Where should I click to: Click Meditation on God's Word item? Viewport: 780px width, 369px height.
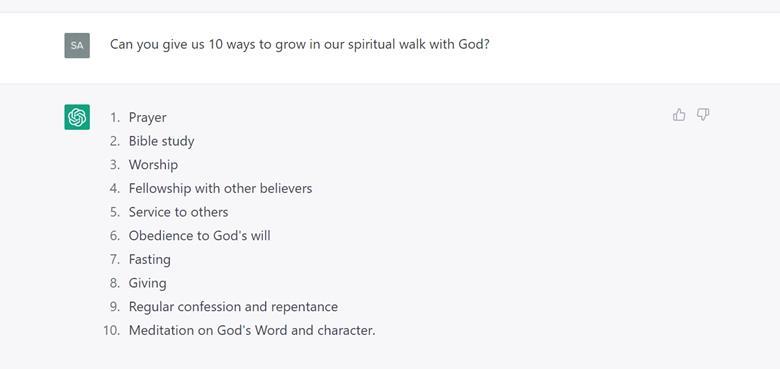pyautogui.click(x=252, y=330)
